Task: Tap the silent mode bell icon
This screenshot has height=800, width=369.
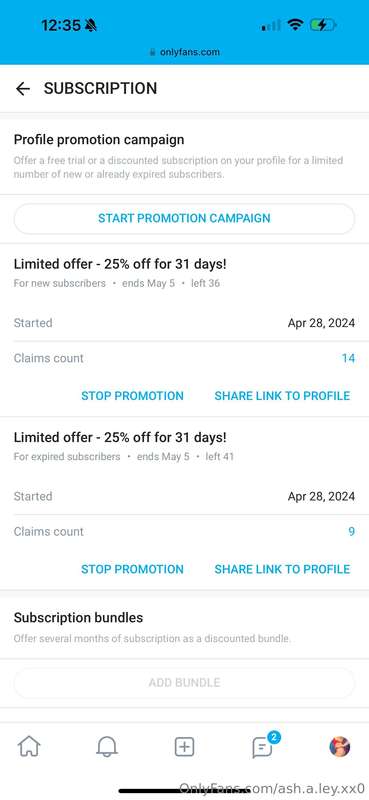Action: click(91, 25)
